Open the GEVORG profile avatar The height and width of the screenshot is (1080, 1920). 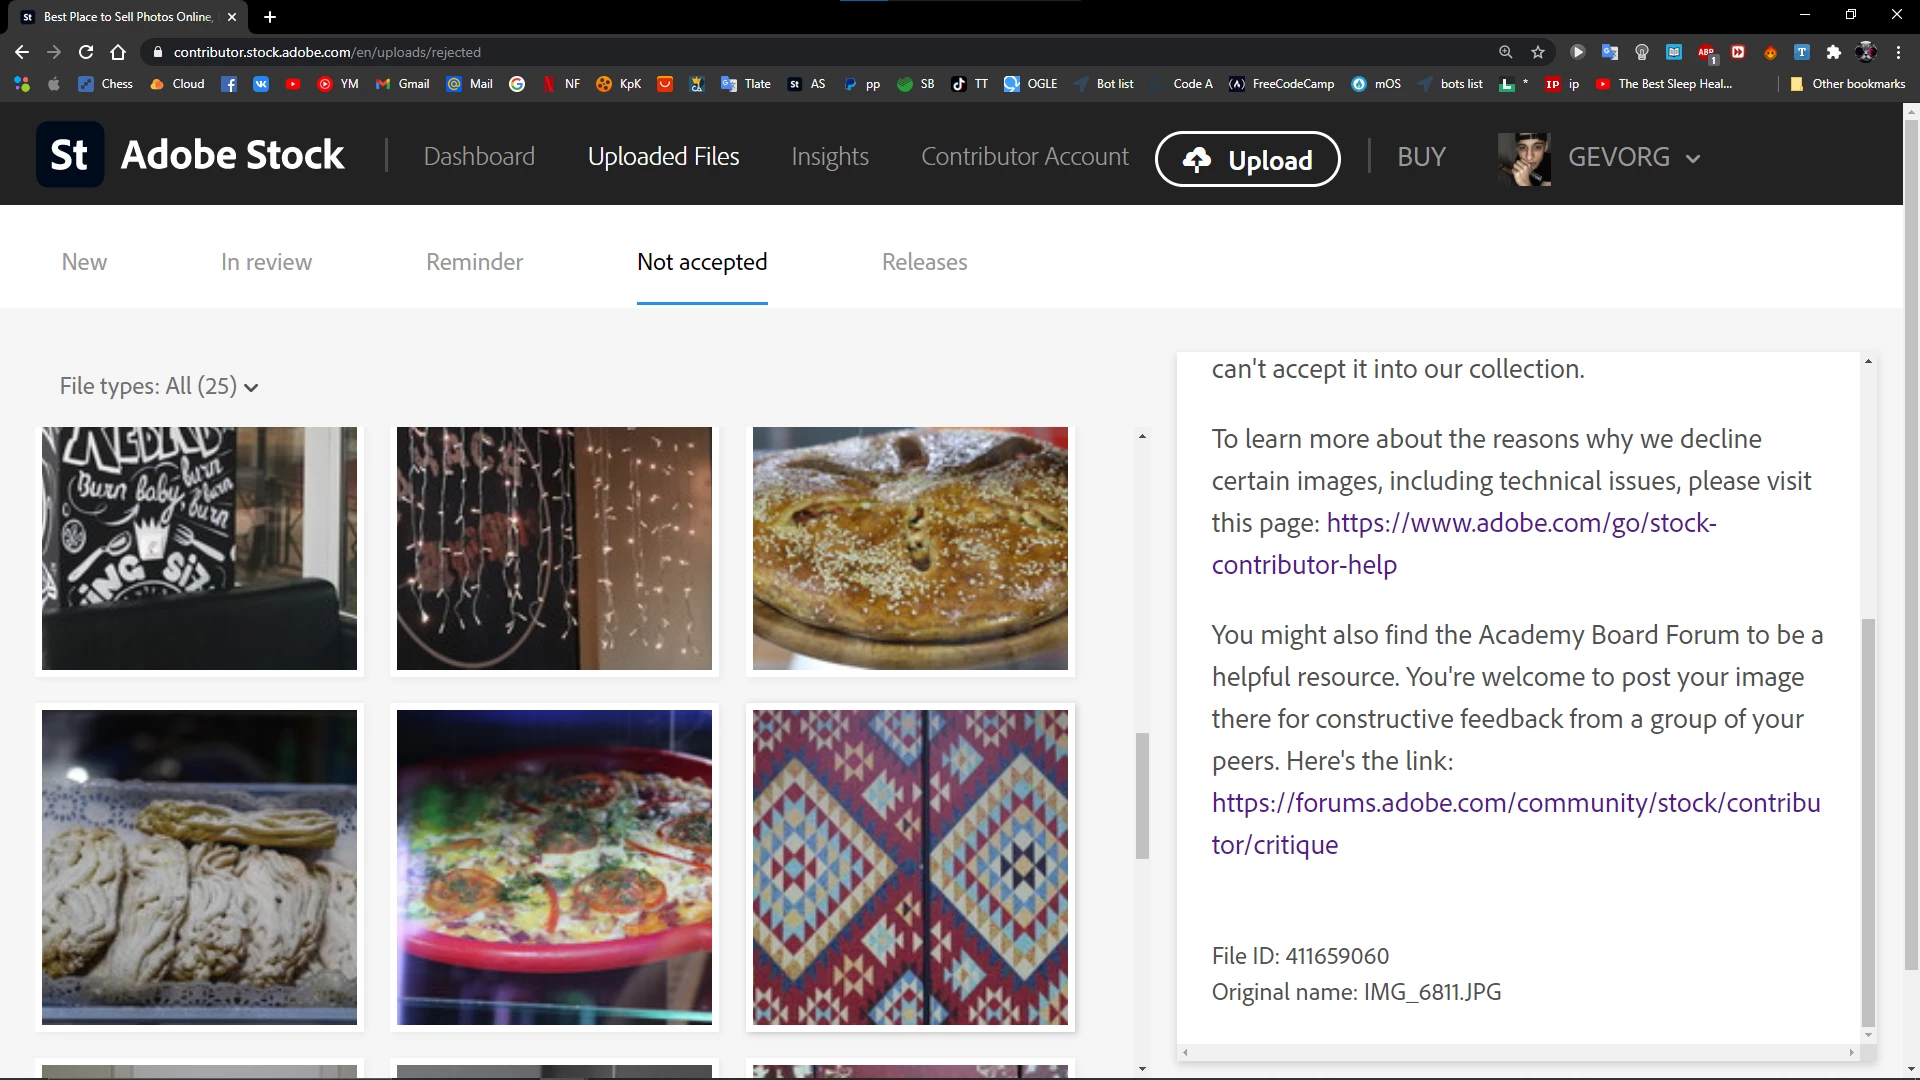(x=1524, y=158)
